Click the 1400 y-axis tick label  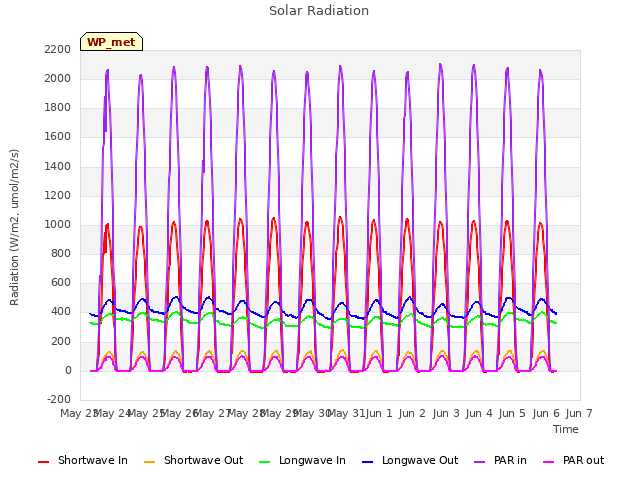[x=58, y=166]
